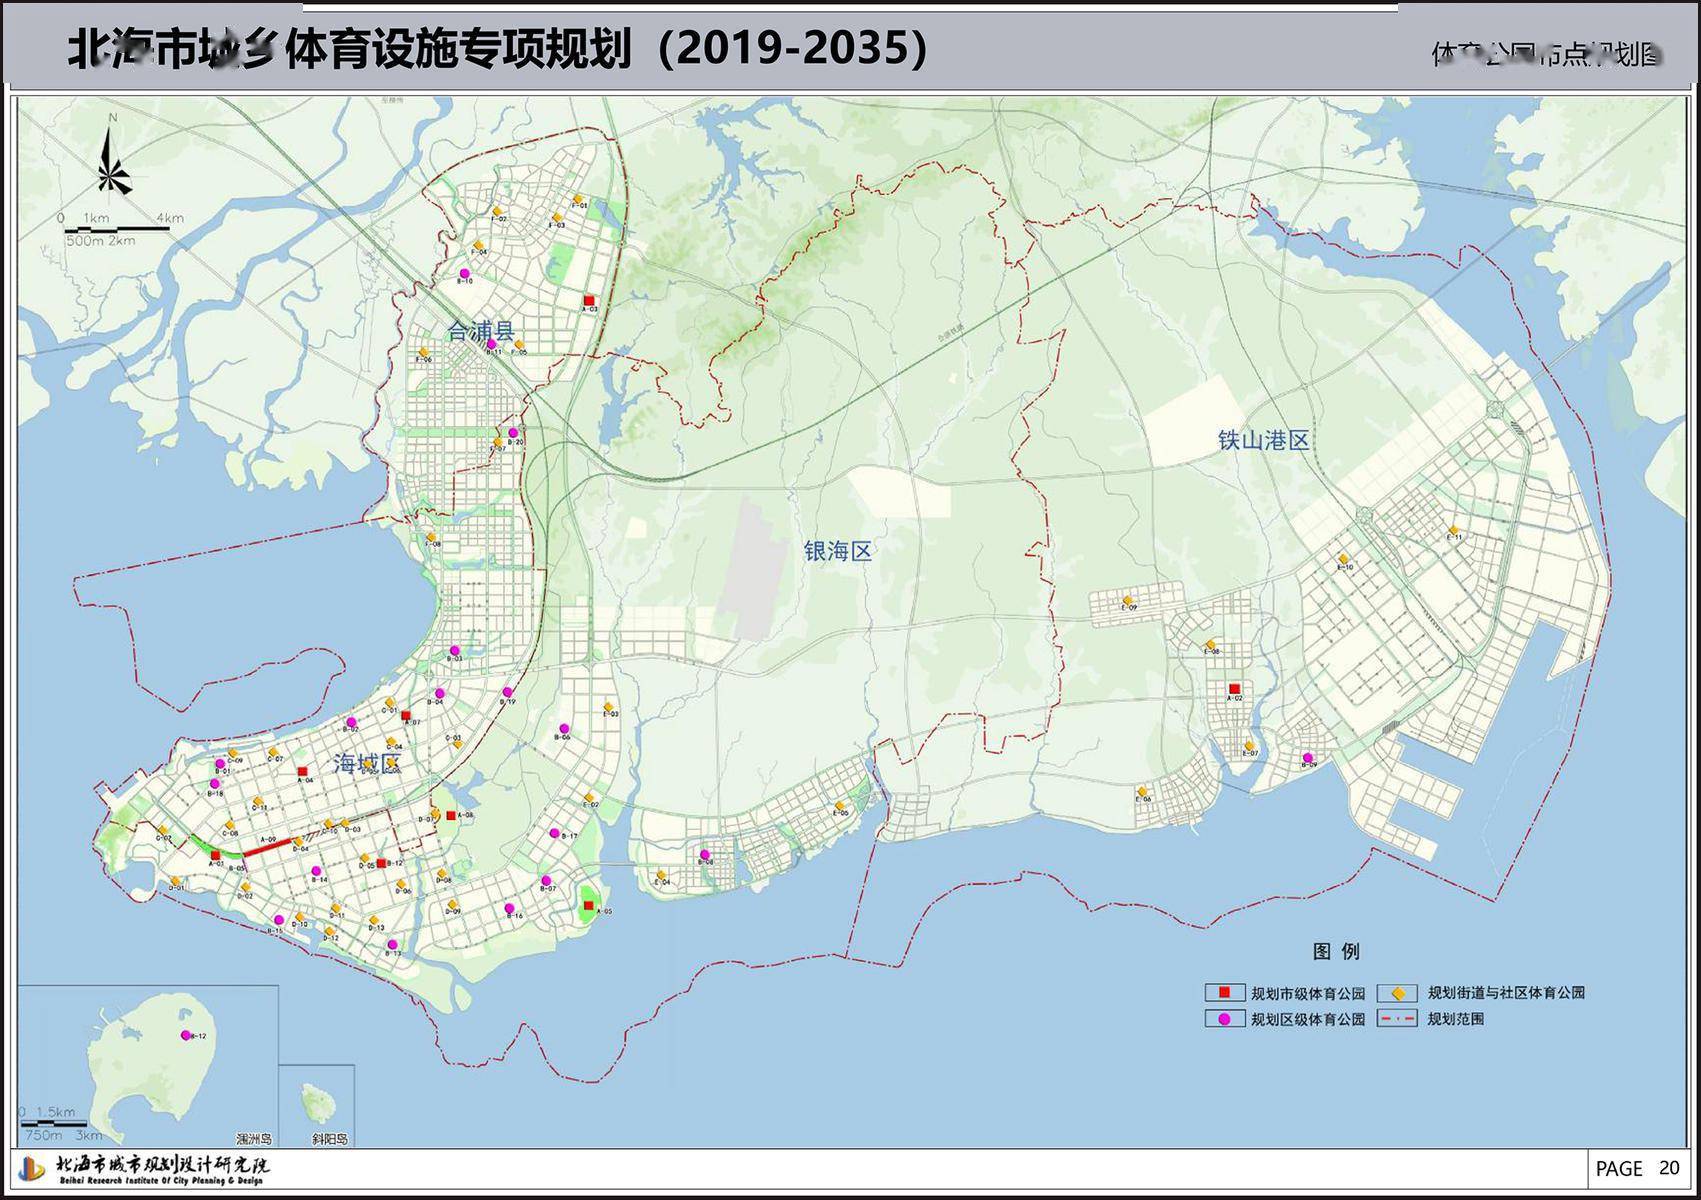
Task: Click the legend's orange diamond community park swatch
Action: [x=1399, y=993]
